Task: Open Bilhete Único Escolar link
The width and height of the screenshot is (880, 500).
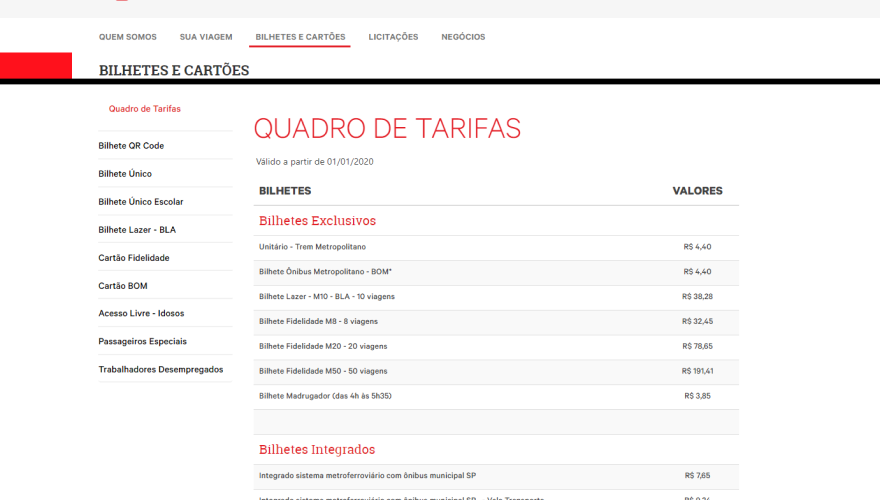Action: [x=141, y=202]
